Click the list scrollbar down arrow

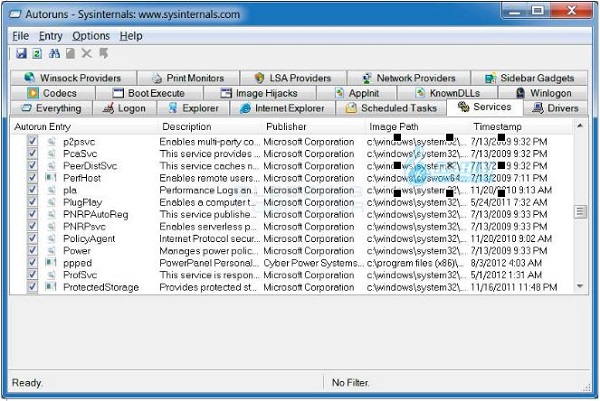coord(580,286)
